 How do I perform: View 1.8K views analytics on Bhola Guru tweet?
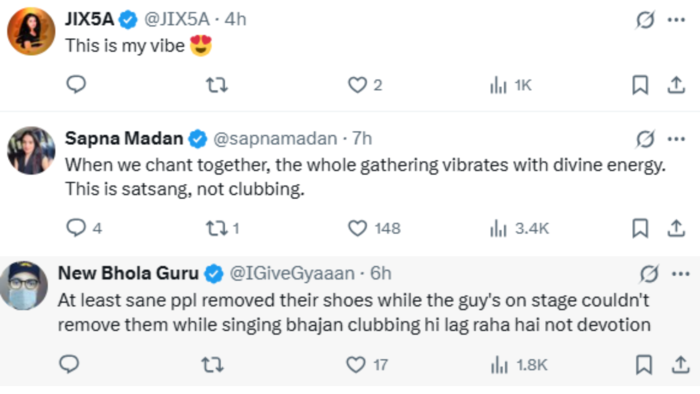(519, 365)
